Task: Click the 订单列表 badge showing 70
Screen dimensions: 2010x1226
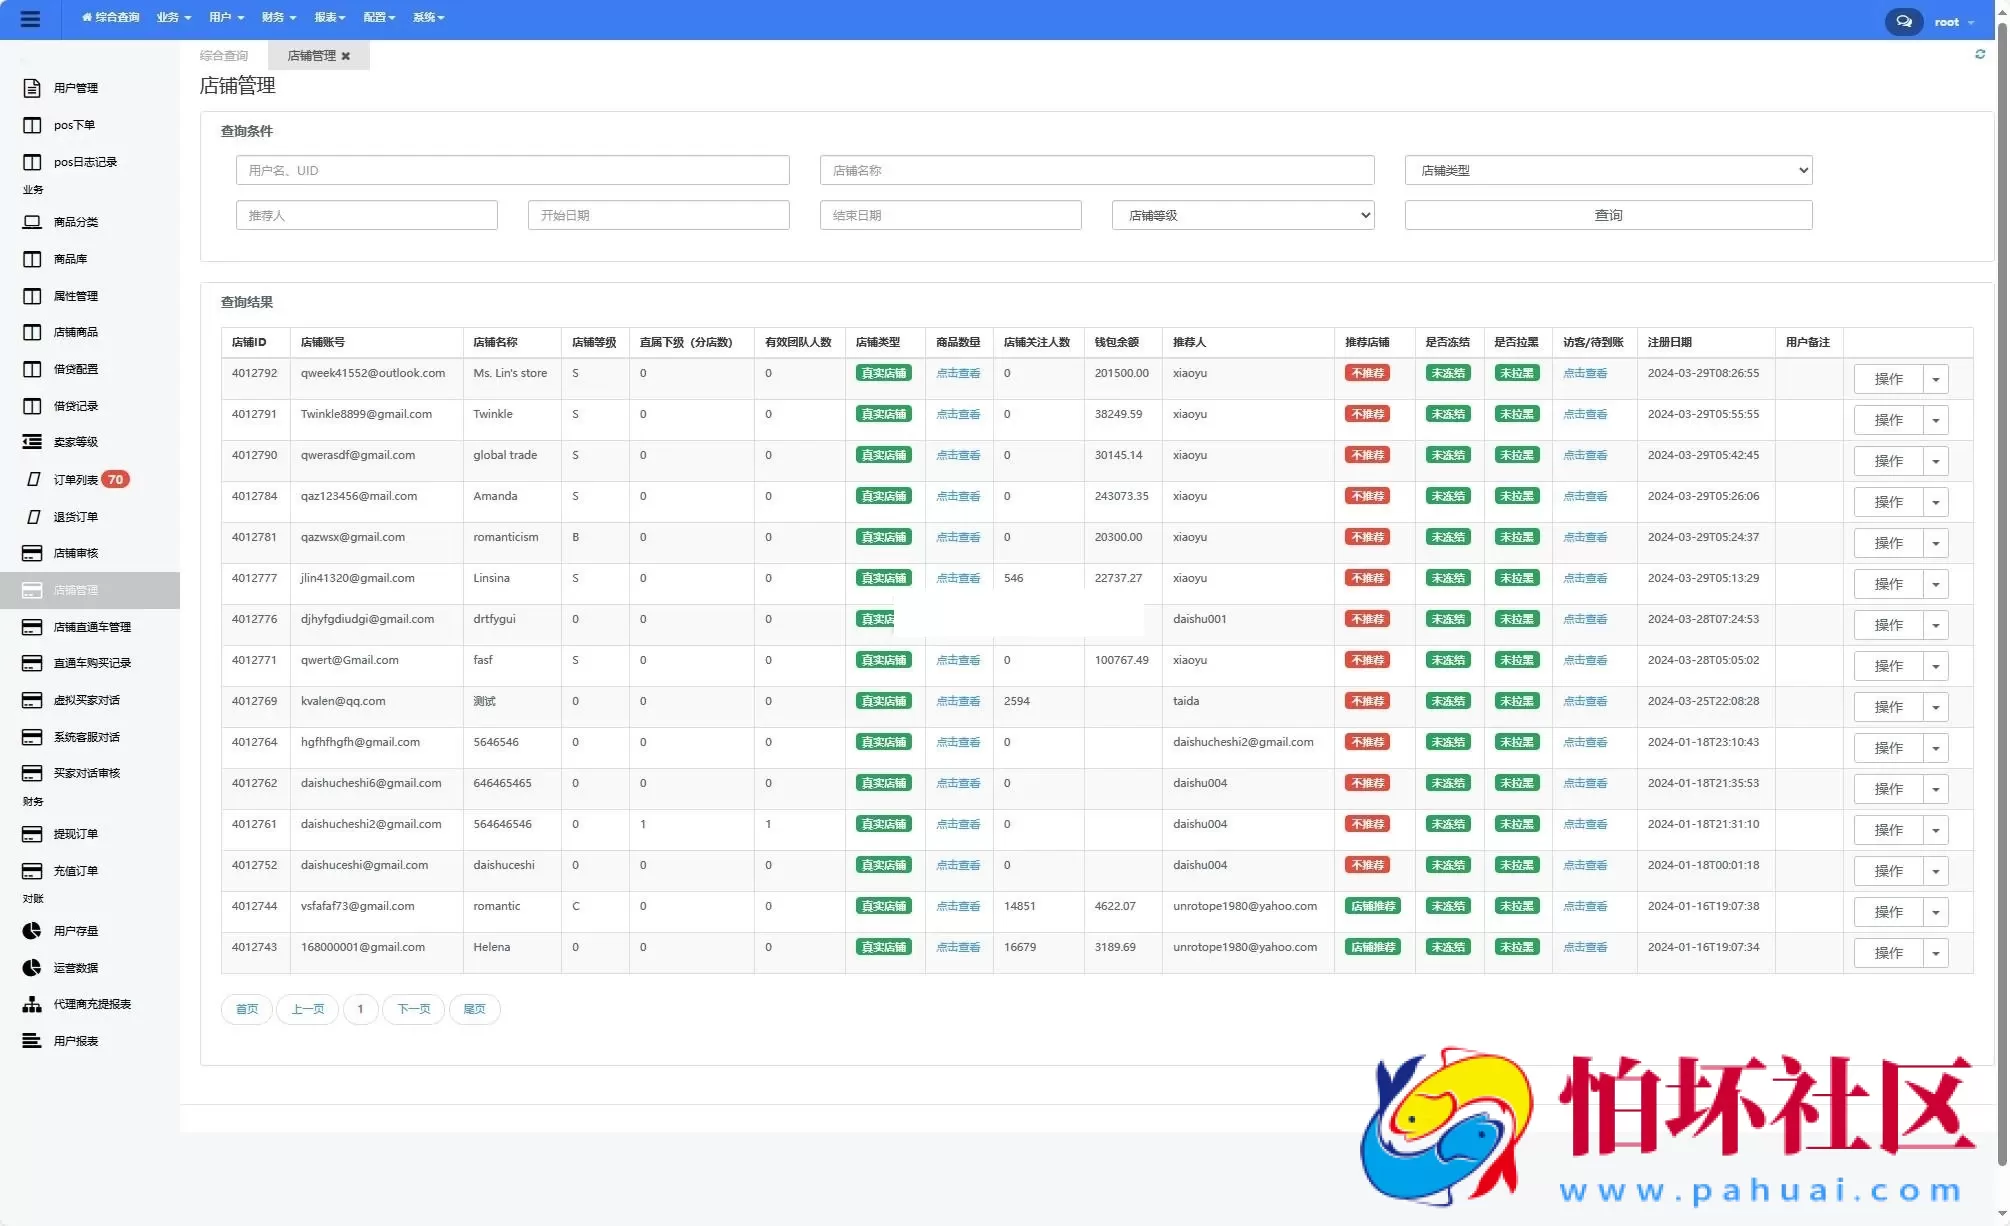Action: click(116, 479)
